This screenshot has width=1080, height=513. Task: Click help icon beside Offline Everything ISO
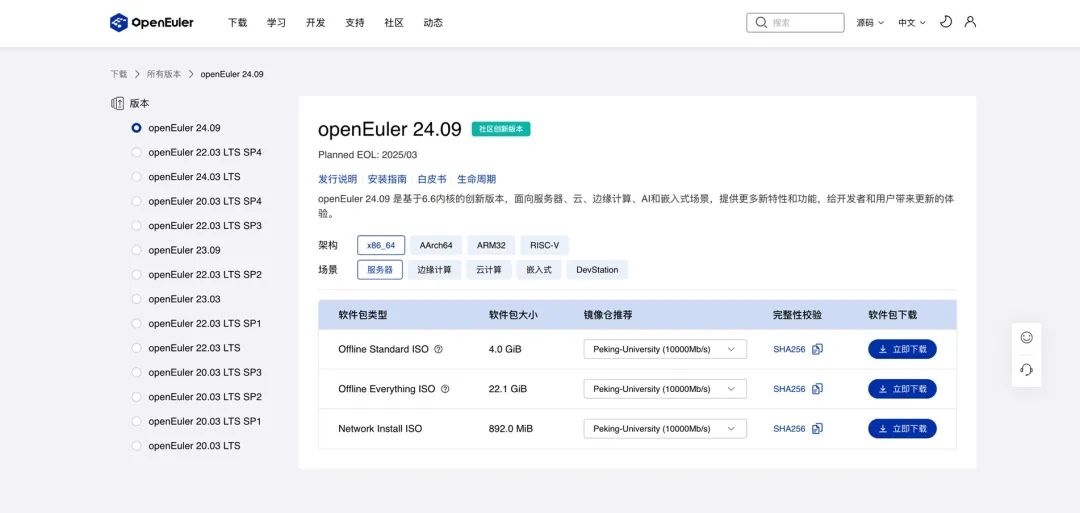coord(445,389)
